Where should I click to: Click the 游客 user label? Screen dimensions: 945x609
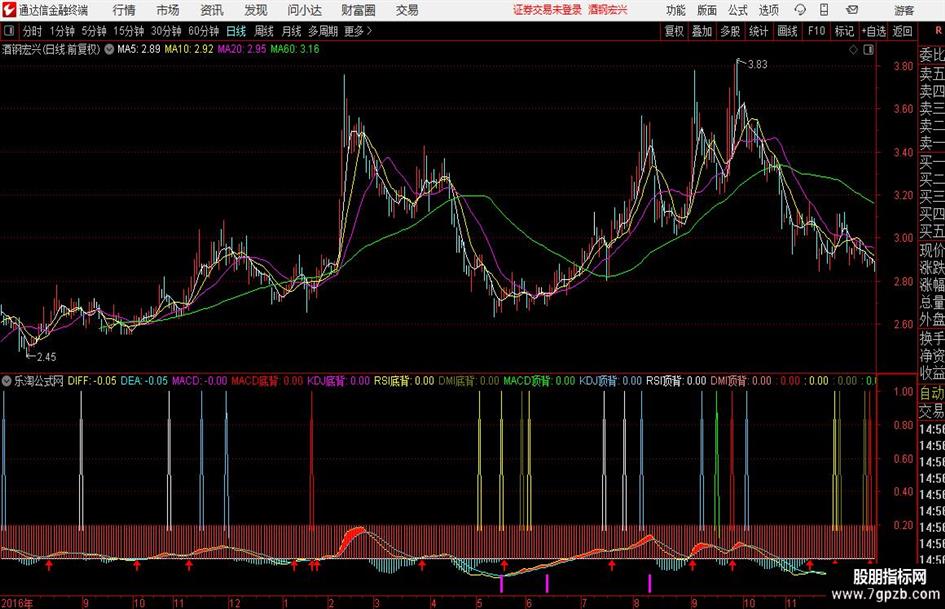point(904,10)
